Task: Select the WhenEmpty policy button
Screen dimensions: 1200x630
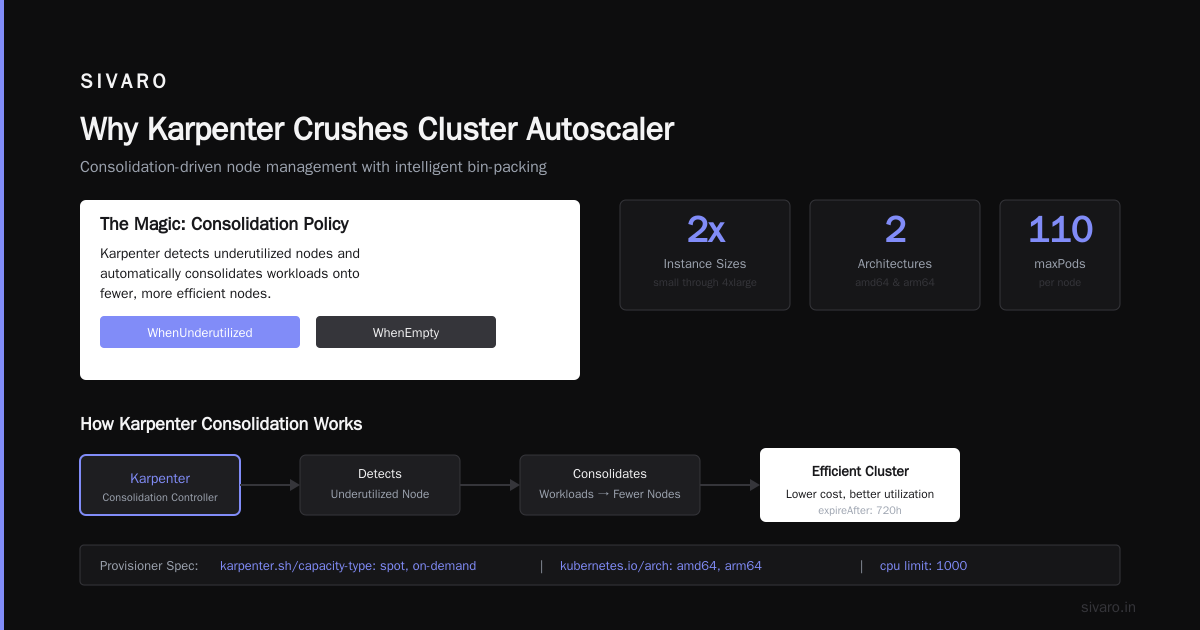Action: click(406, 332)
